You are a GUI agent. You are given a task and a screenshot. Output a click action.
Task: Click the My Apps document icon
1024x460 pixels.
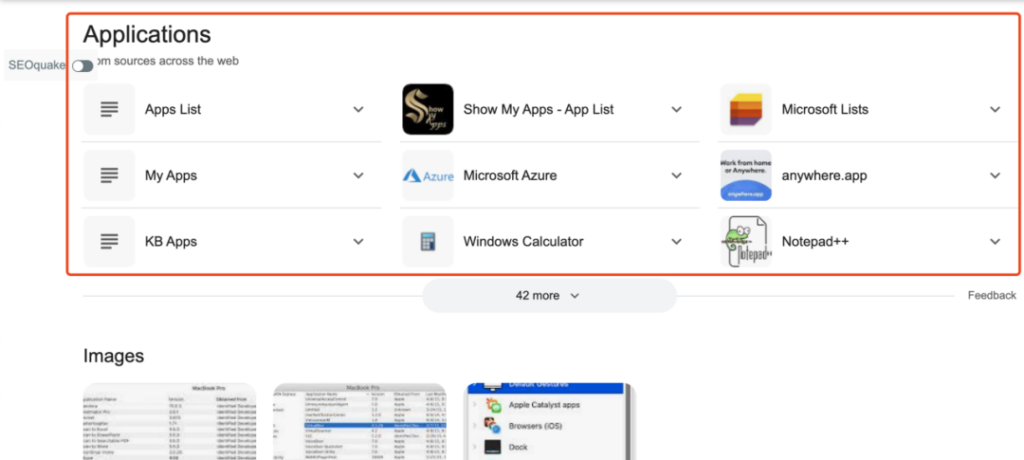(109, 175)
